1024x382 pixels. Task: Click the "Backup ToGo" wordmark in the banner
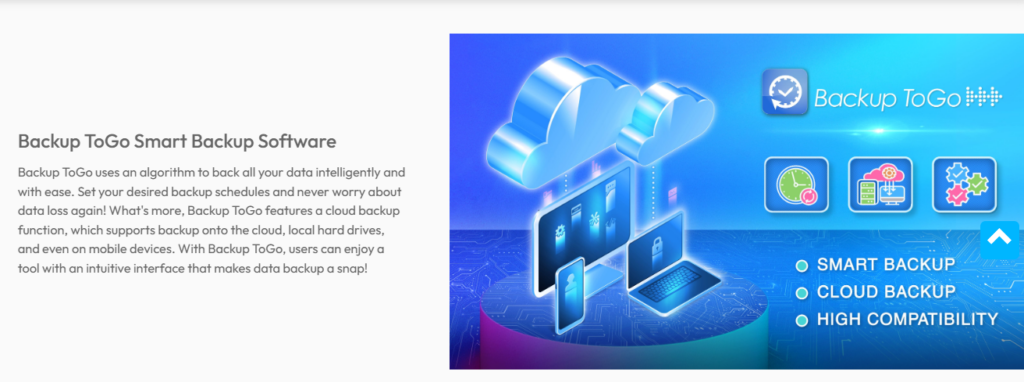[888, 98]
